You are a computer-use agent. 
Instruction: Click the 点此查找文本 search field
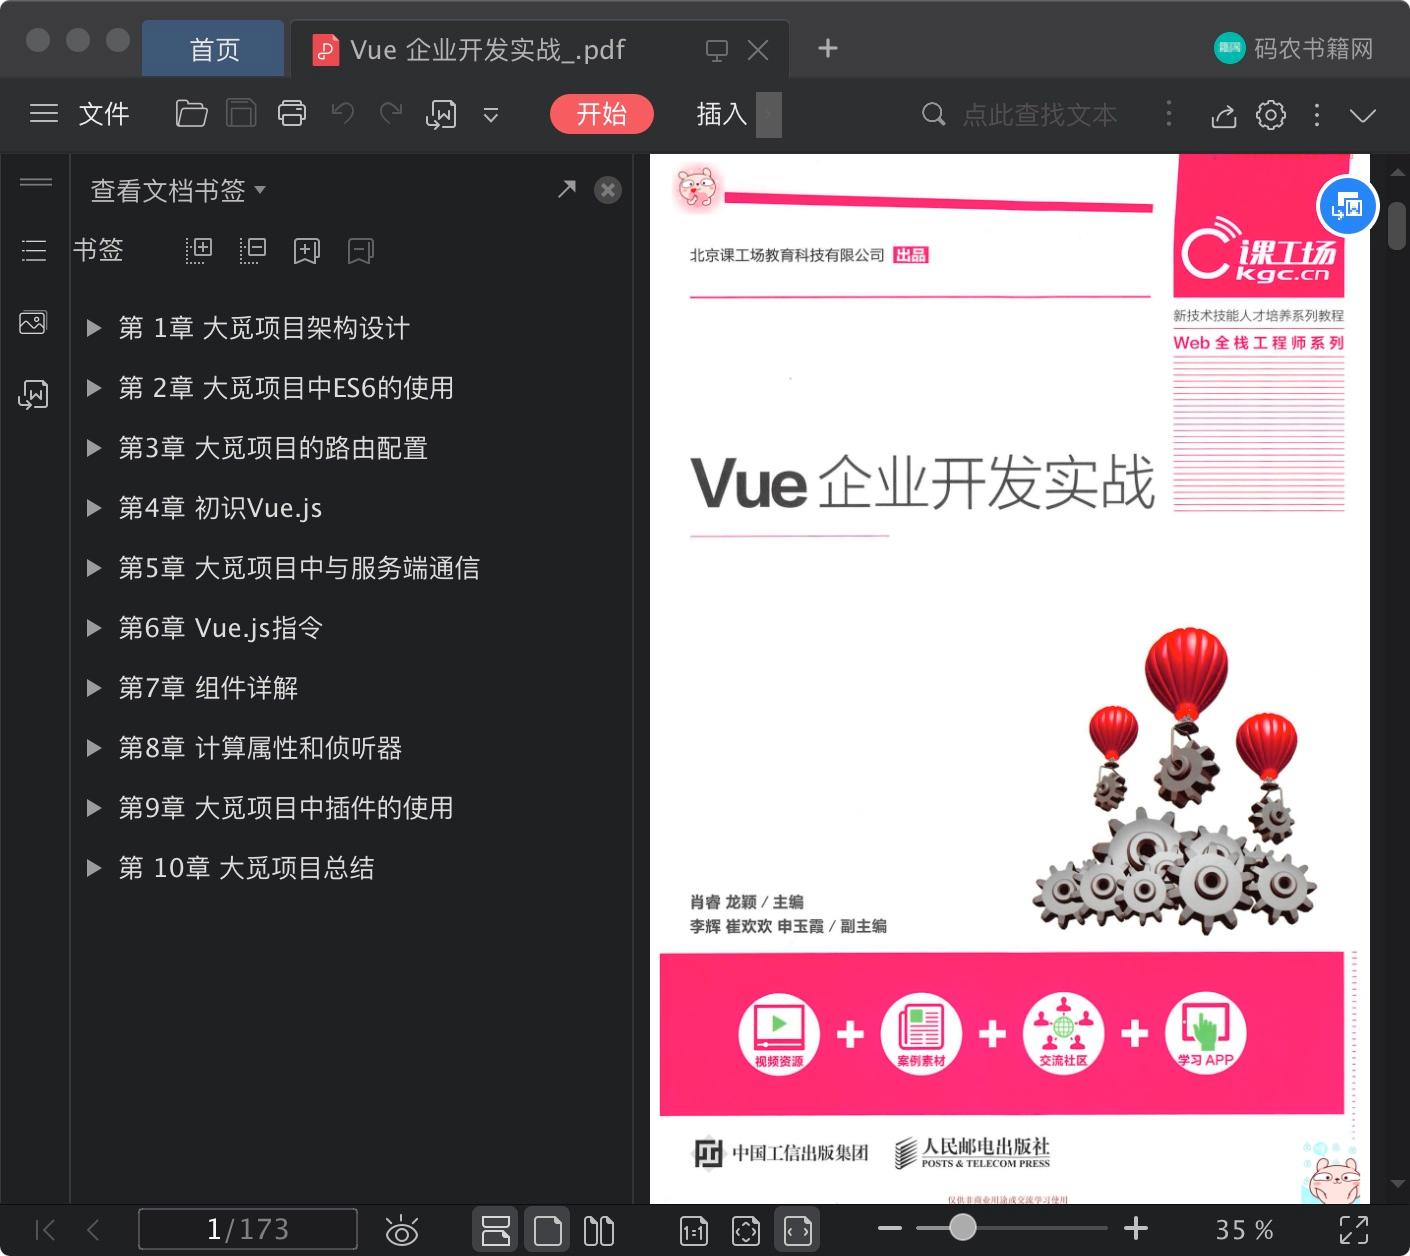pos(1040,115)
